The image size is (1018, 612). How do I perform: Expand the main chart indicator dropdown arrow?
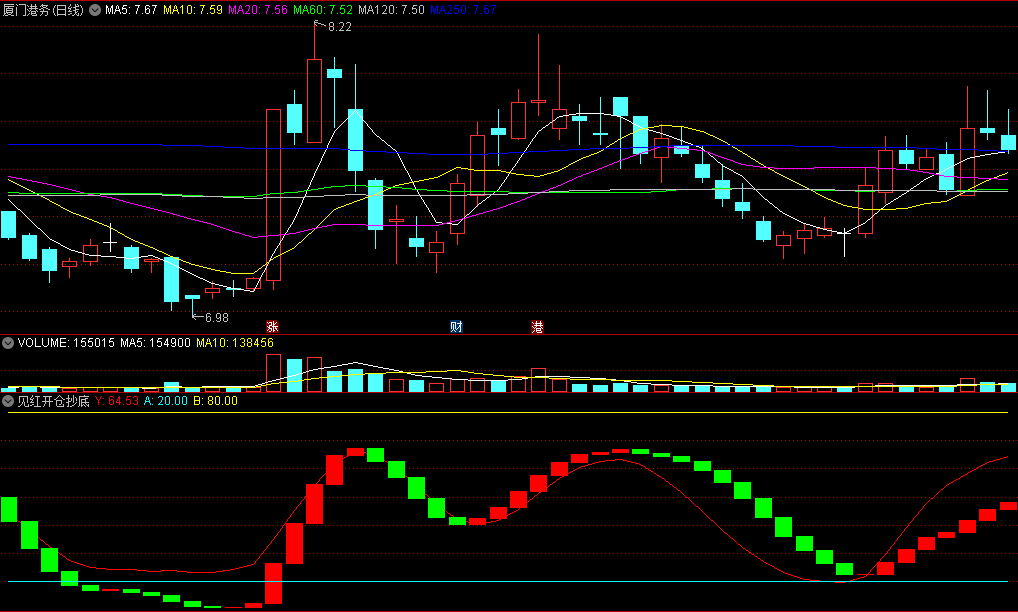[95, 10]
